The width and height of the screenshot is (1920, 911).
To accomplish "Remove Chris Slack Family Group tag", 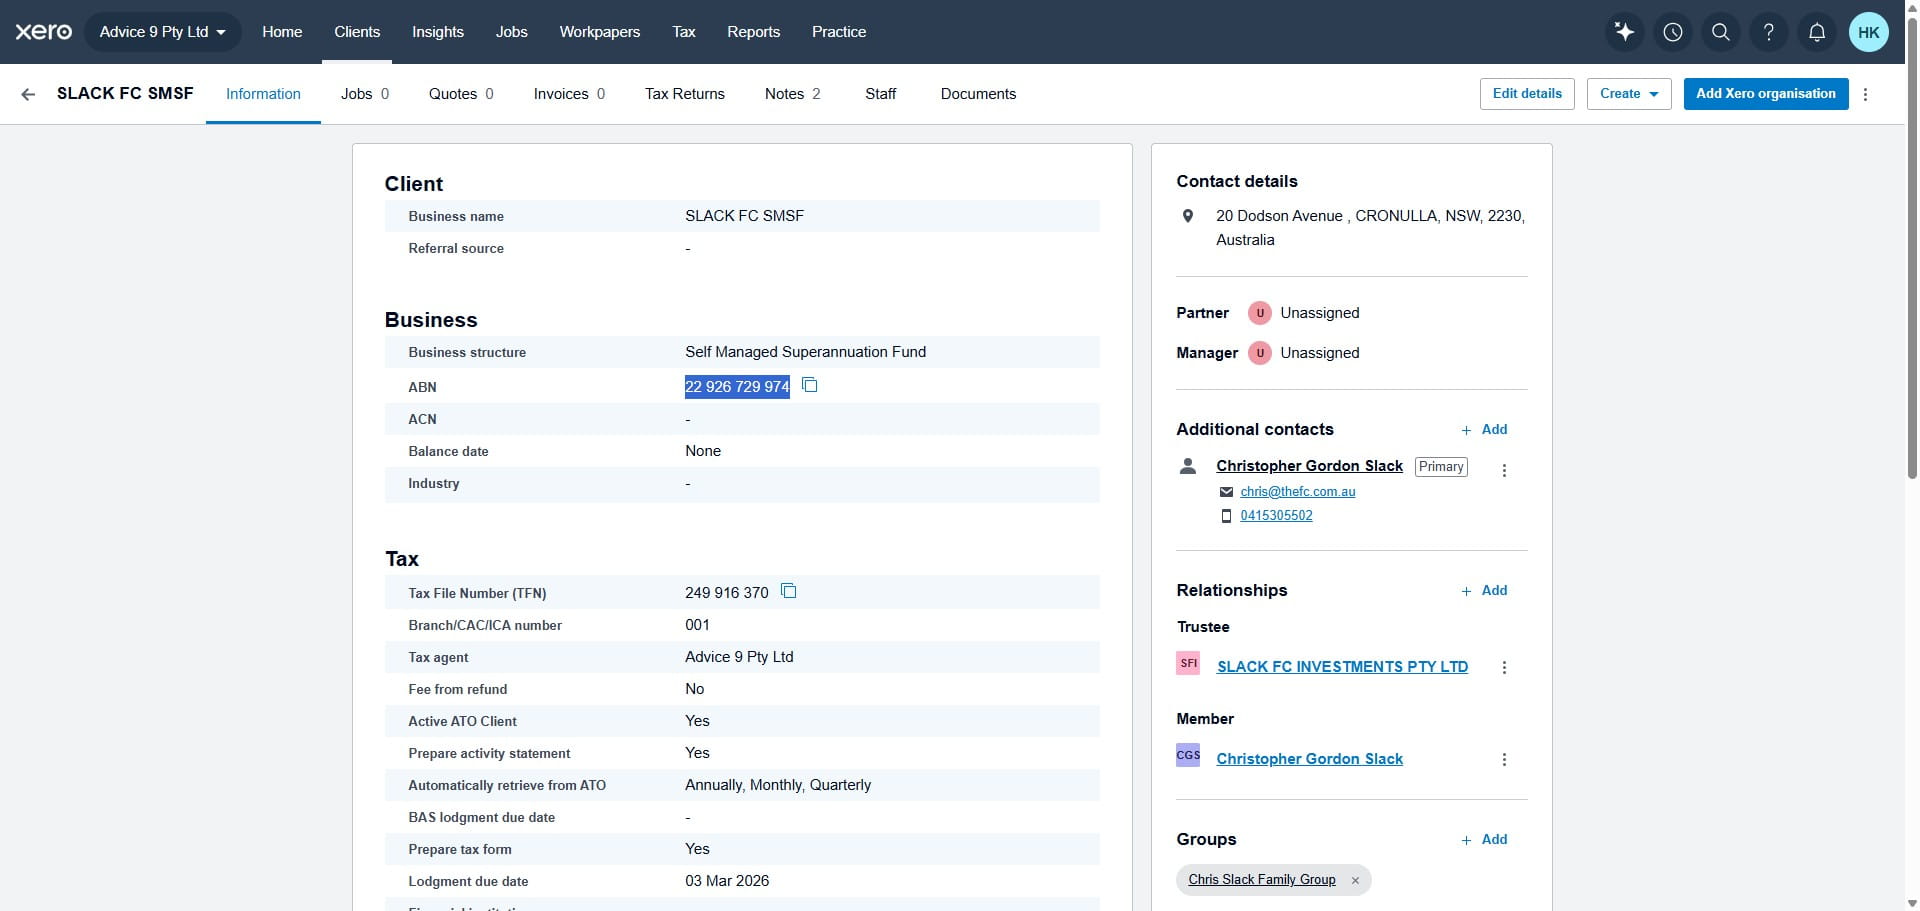I will click(1355, 880).
